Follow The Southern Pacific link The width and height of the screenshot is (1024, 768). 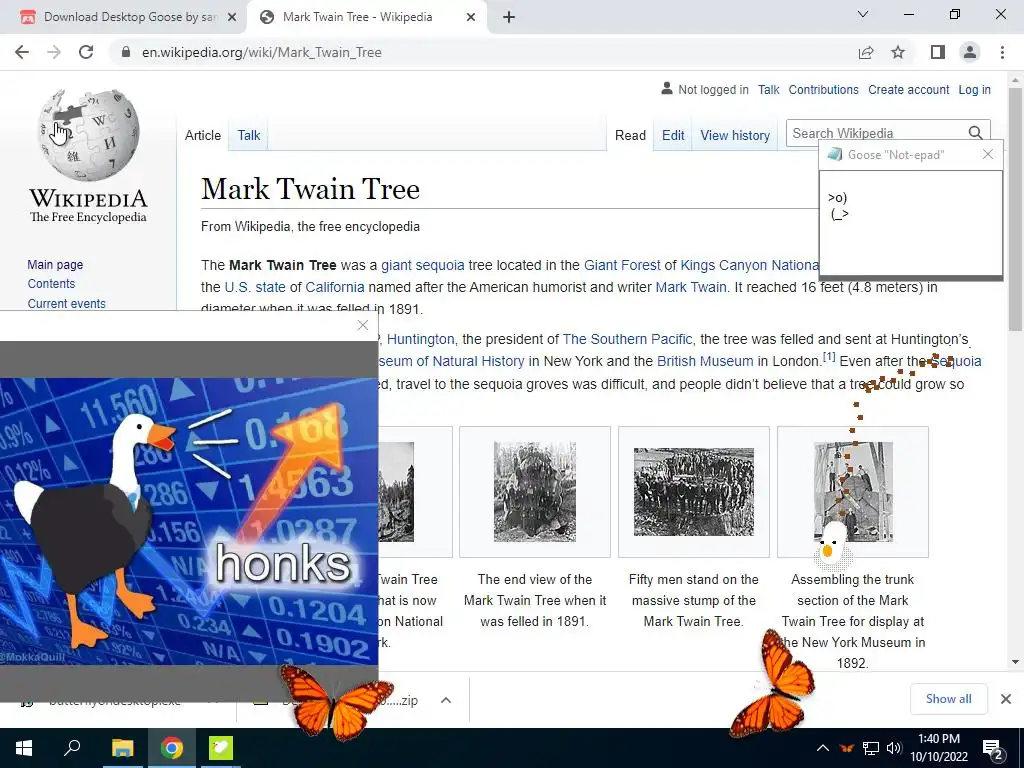tap(627, 339)
